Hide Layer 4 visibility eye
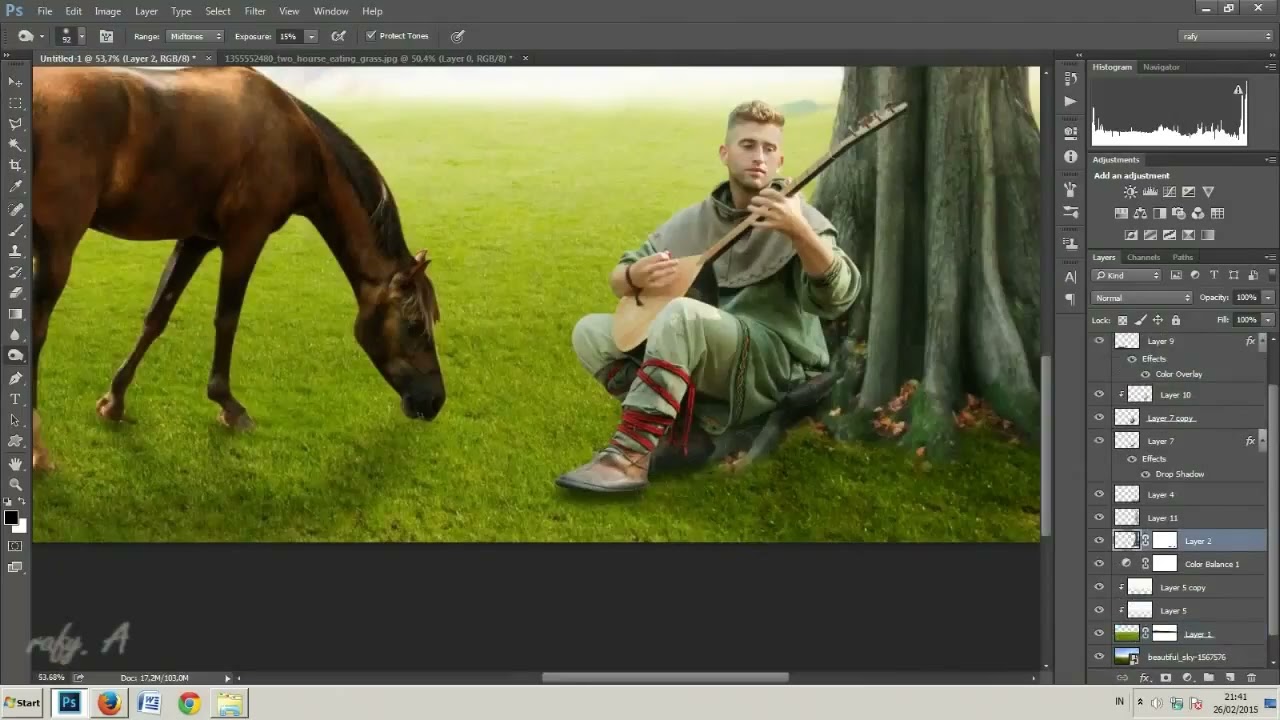Image resolution: width=1280 pixels, height=720 pixels. click(1099, 494)
